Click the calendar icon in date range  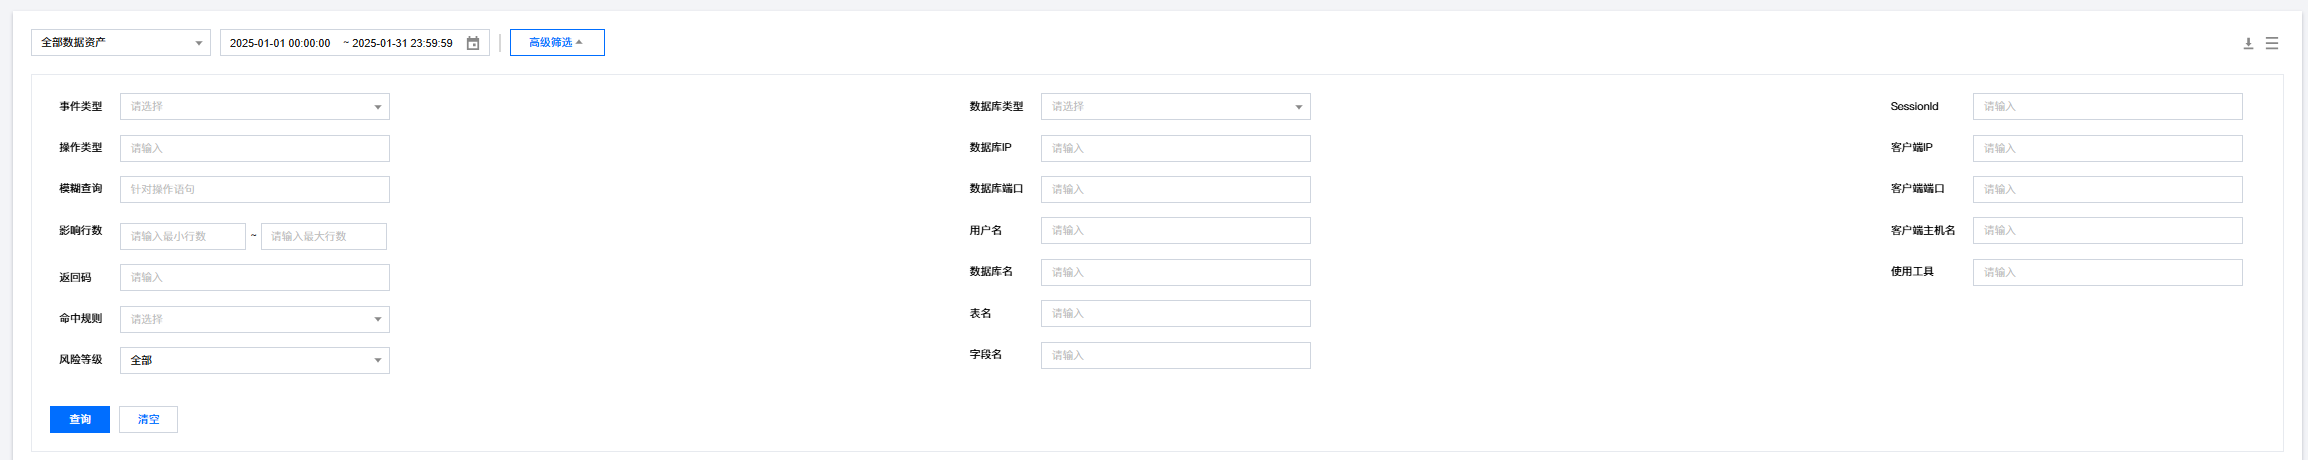click(473, 43)
